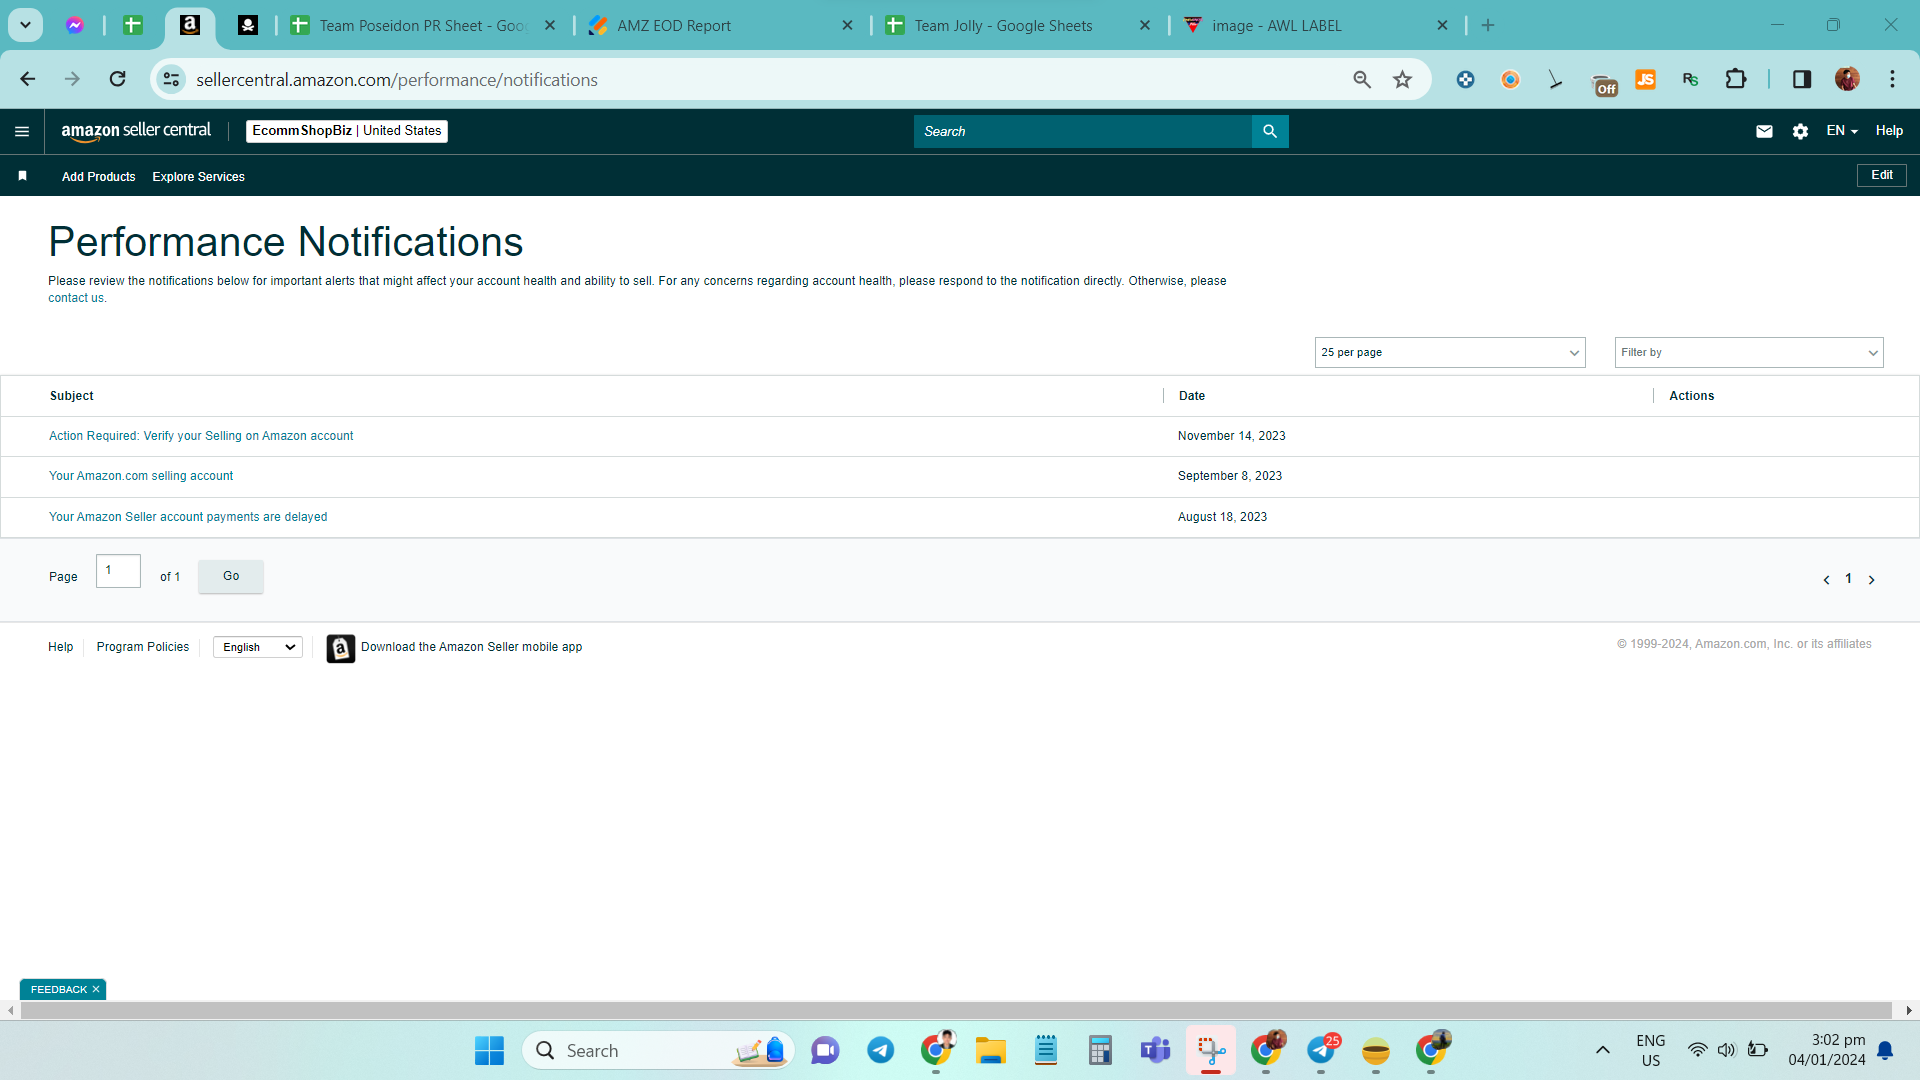Open the Calculator from the taskbar
This screenshot has height=1080, width=1920.
[x=1100, y=1051]
